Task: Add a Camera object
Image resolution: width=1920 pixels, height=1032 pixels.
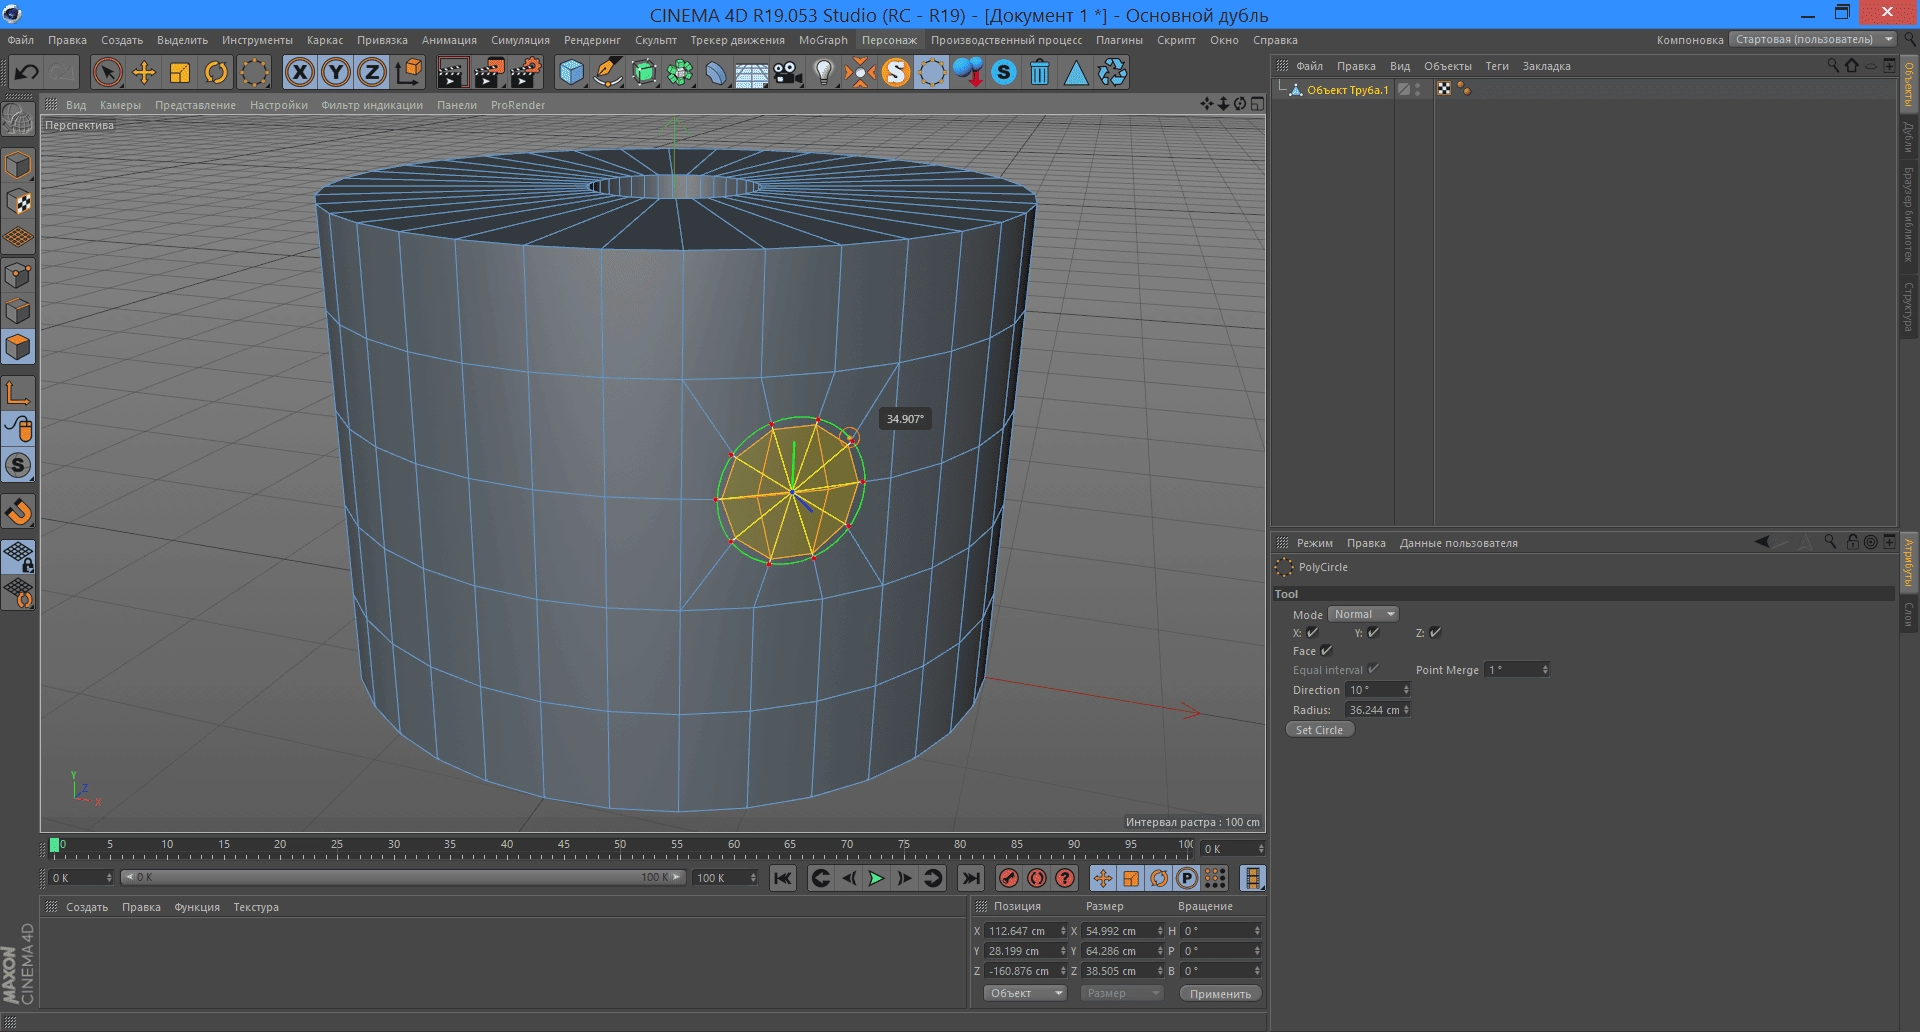Action: [788, 72]
